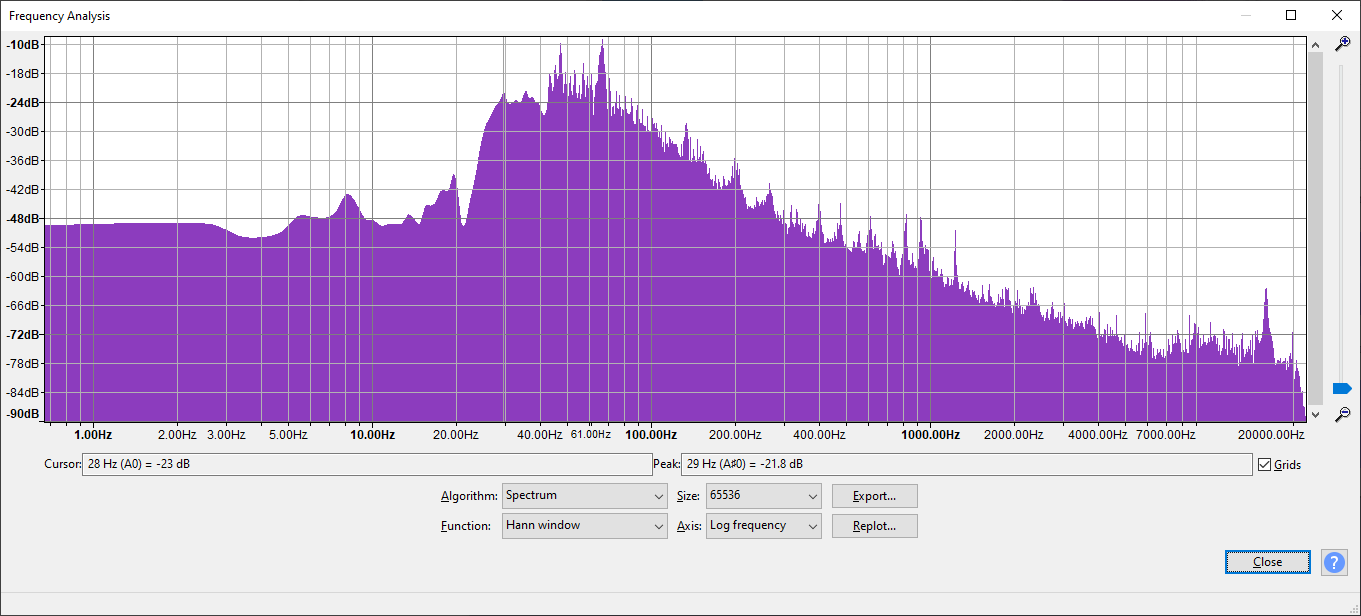1361x616 pixels.
Task: Click the zoom in magnifier icon
Action: pyautogui.click(x=1343, y=43)
